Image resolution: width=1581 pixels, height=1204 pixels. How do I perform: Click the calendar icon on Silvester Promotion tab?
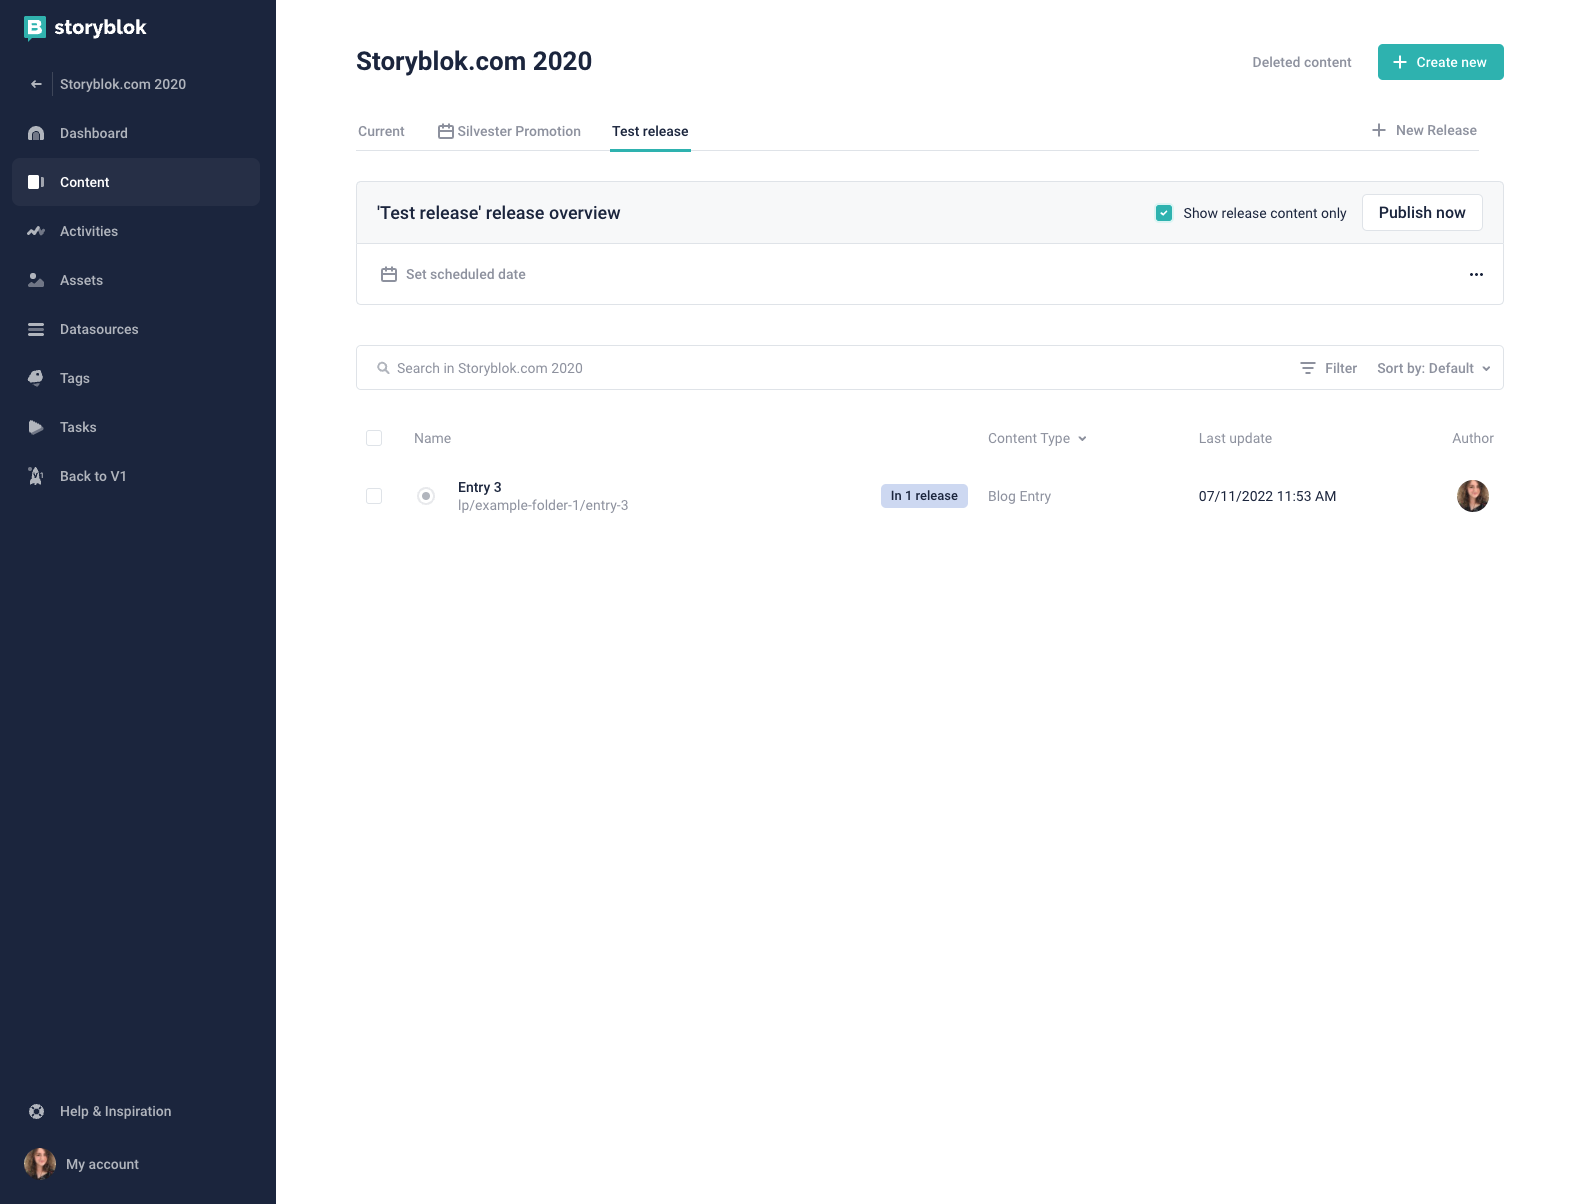point(446,131)
